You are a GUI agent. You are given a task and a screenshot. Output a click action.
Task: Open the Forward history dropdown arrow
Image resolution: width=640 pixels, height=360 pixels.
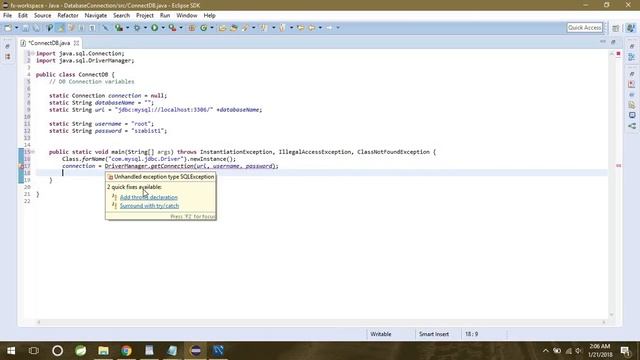coord(338,28)
